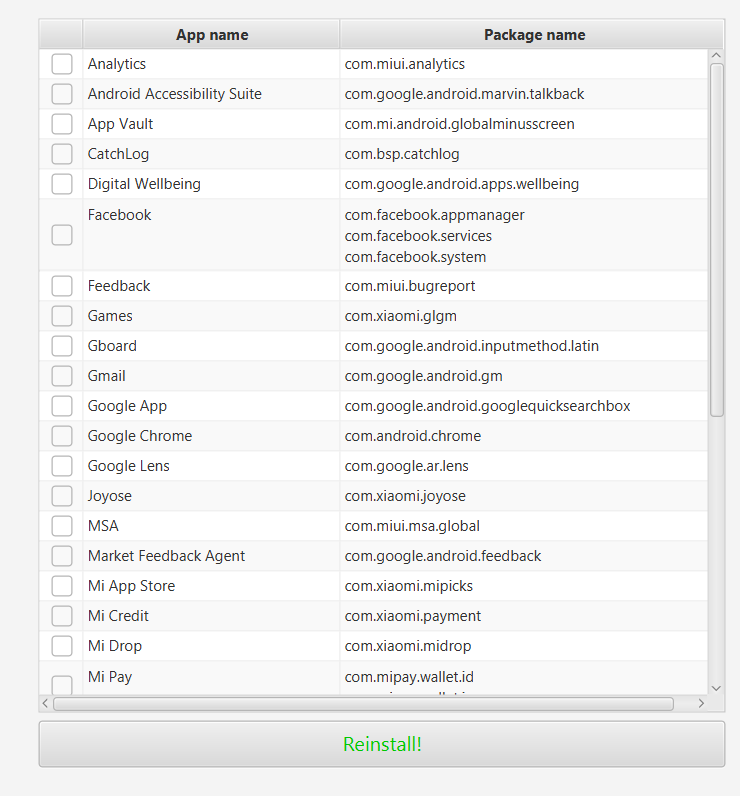
Task: Select the Facebook app name cell
Action: 211,235
